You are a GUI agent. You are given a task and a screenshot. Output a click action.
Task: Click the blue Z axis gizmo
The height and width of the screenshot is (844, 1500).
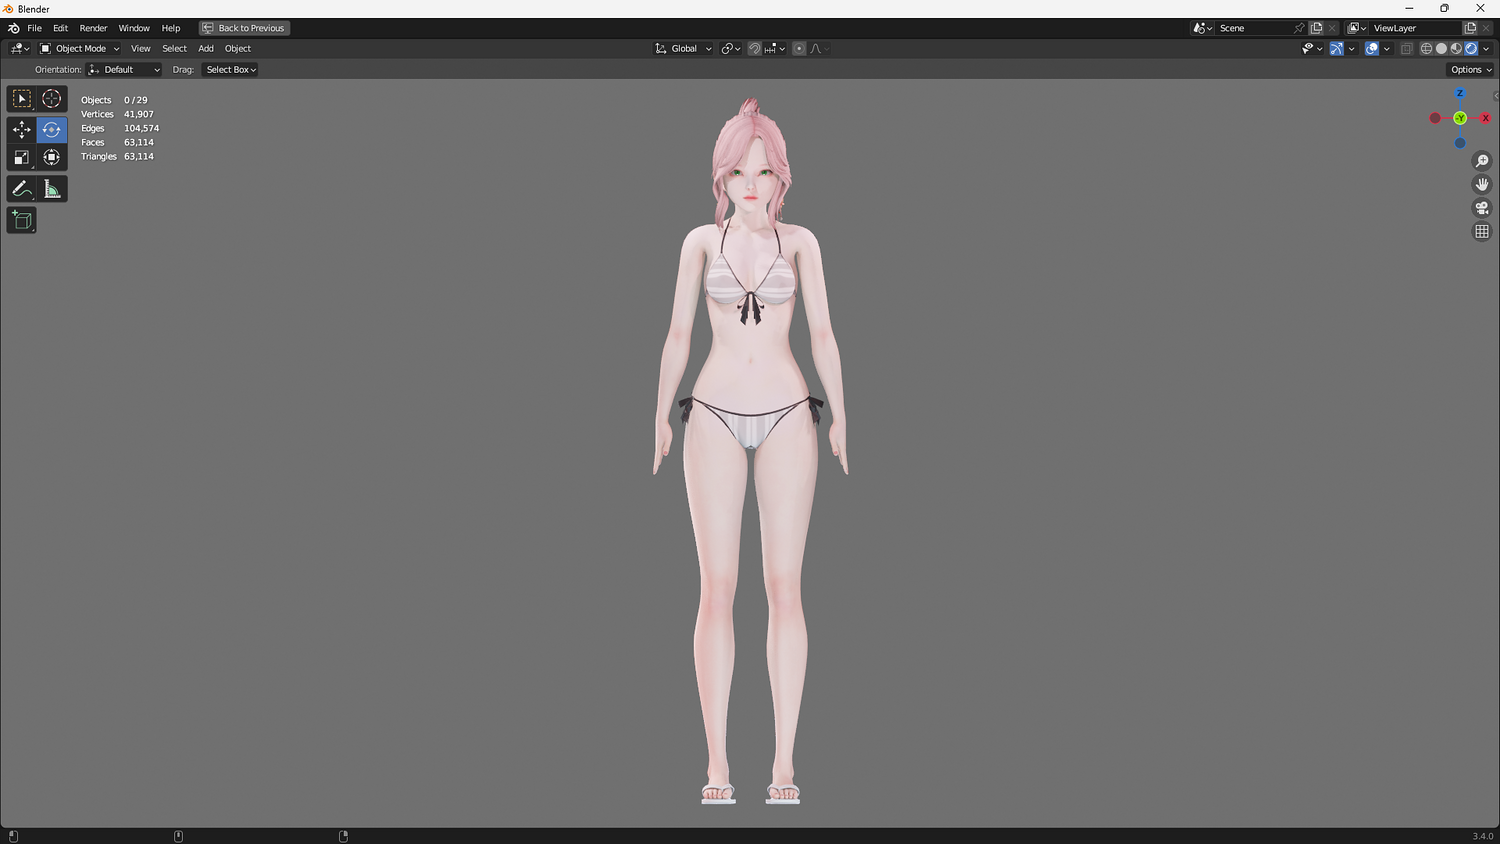coord(1460,93)
